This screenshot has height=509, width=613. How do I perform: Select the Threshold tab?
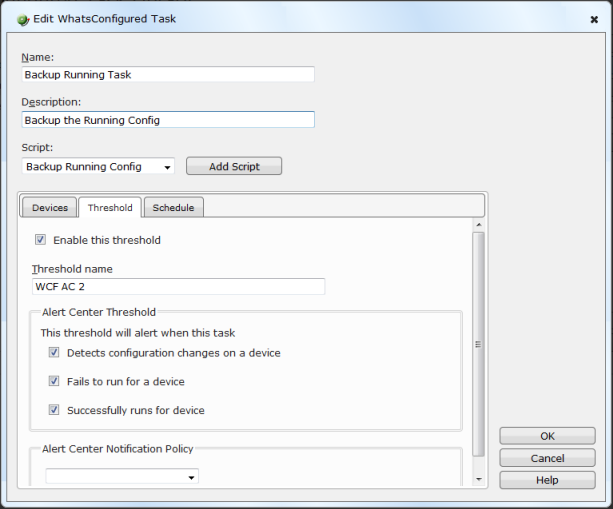pyautogui.click(x=110, y=207)
